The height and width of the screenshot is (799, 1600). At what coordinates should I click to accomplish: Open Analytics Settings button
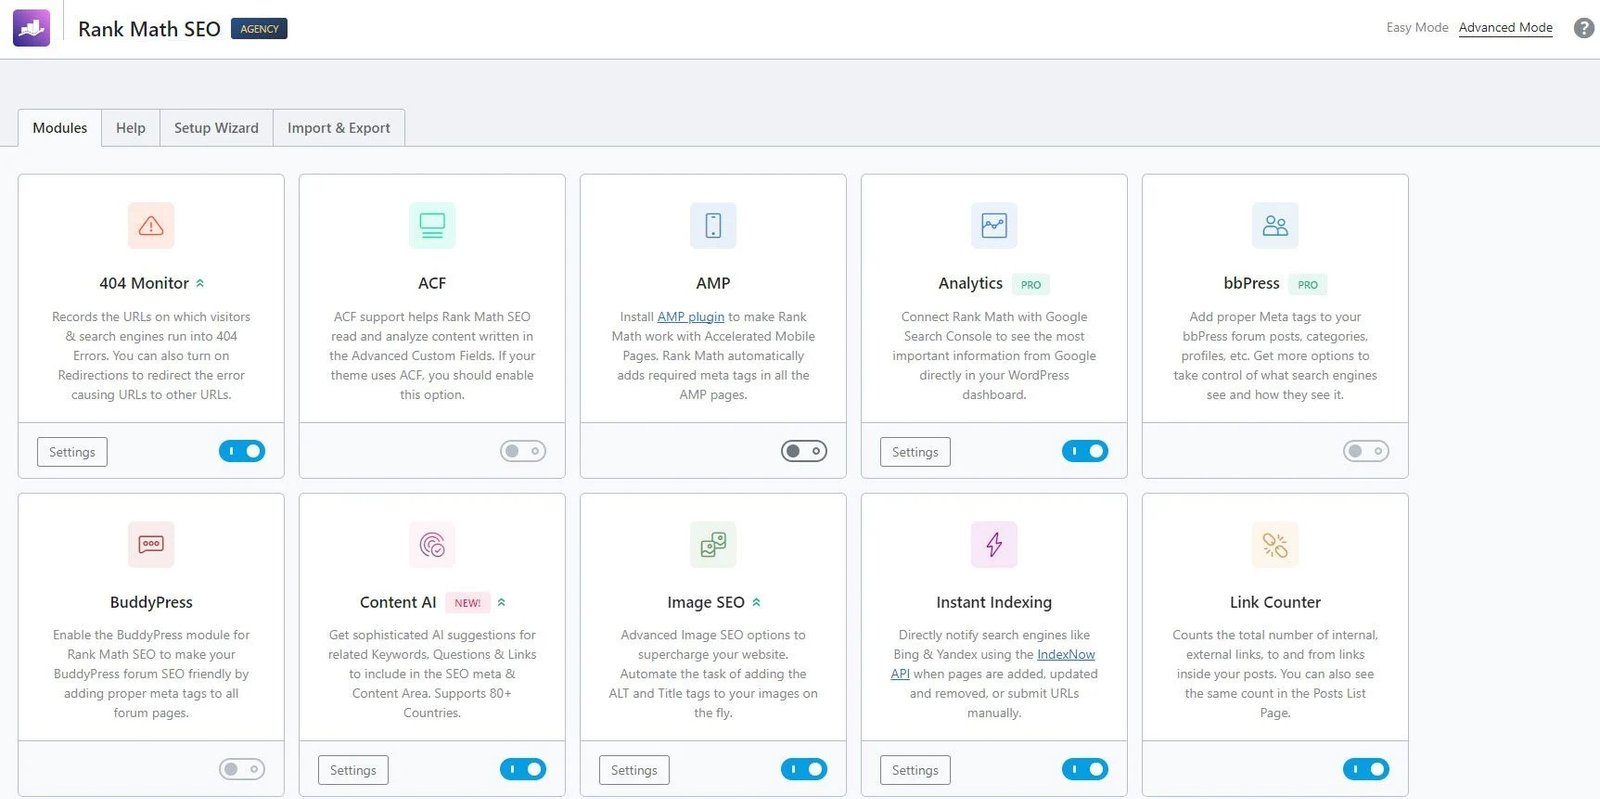click(x=915, y=452)
